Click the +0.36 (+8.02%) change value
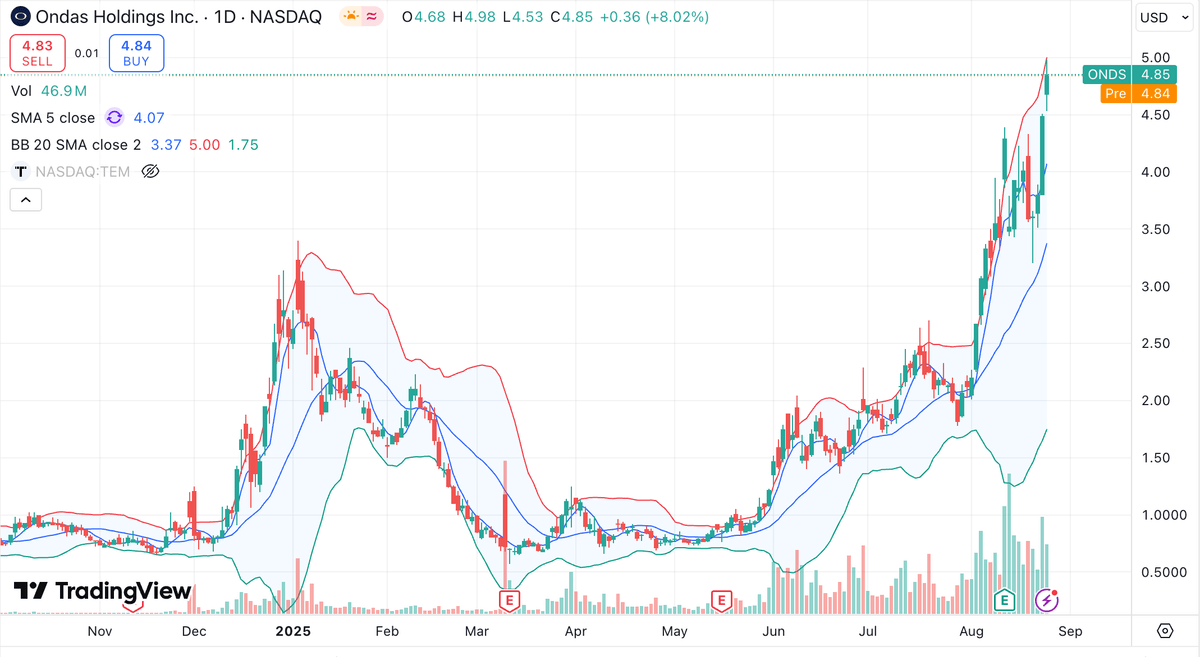 coord(653,17)
